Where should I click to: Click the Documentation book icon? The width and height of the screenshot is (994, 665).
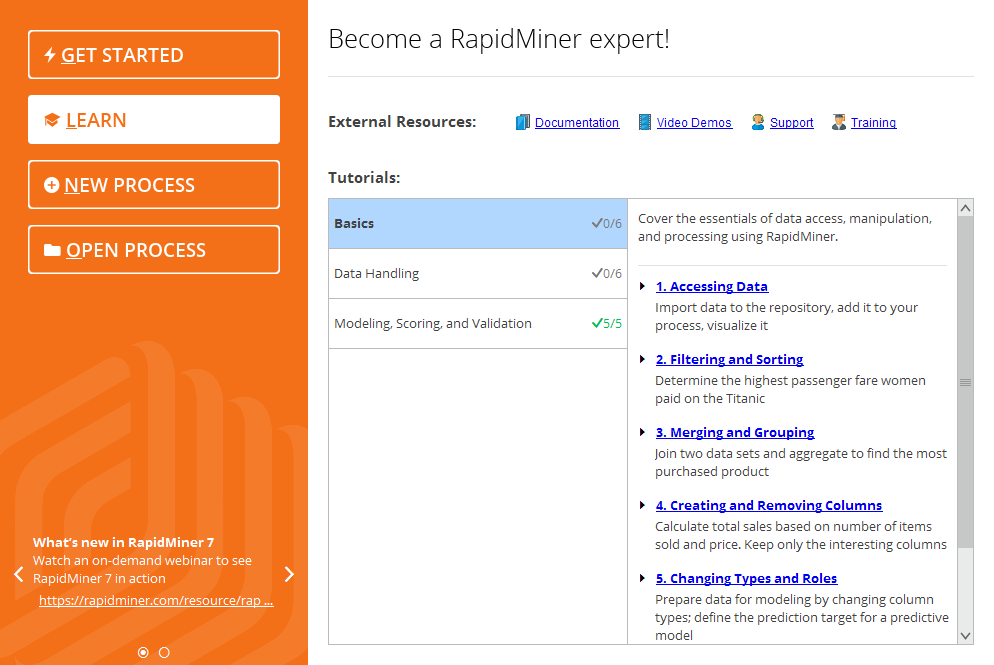pos(523,122)
